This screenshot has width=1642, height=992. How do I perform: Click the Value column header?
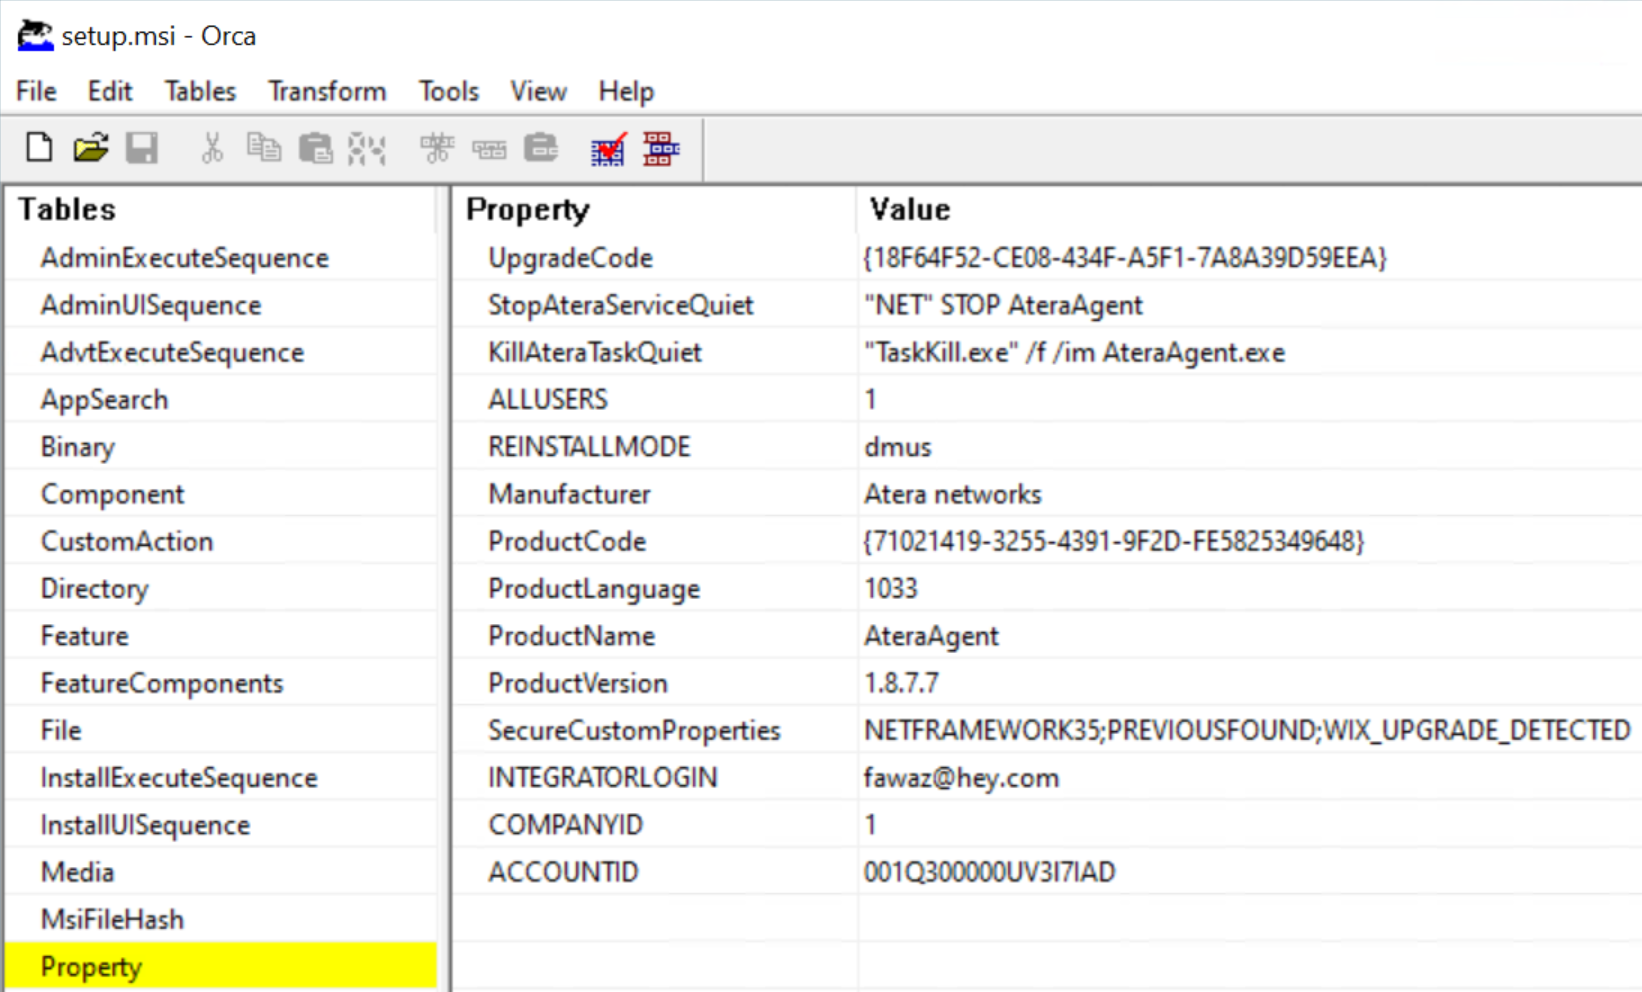coord(908,209)
